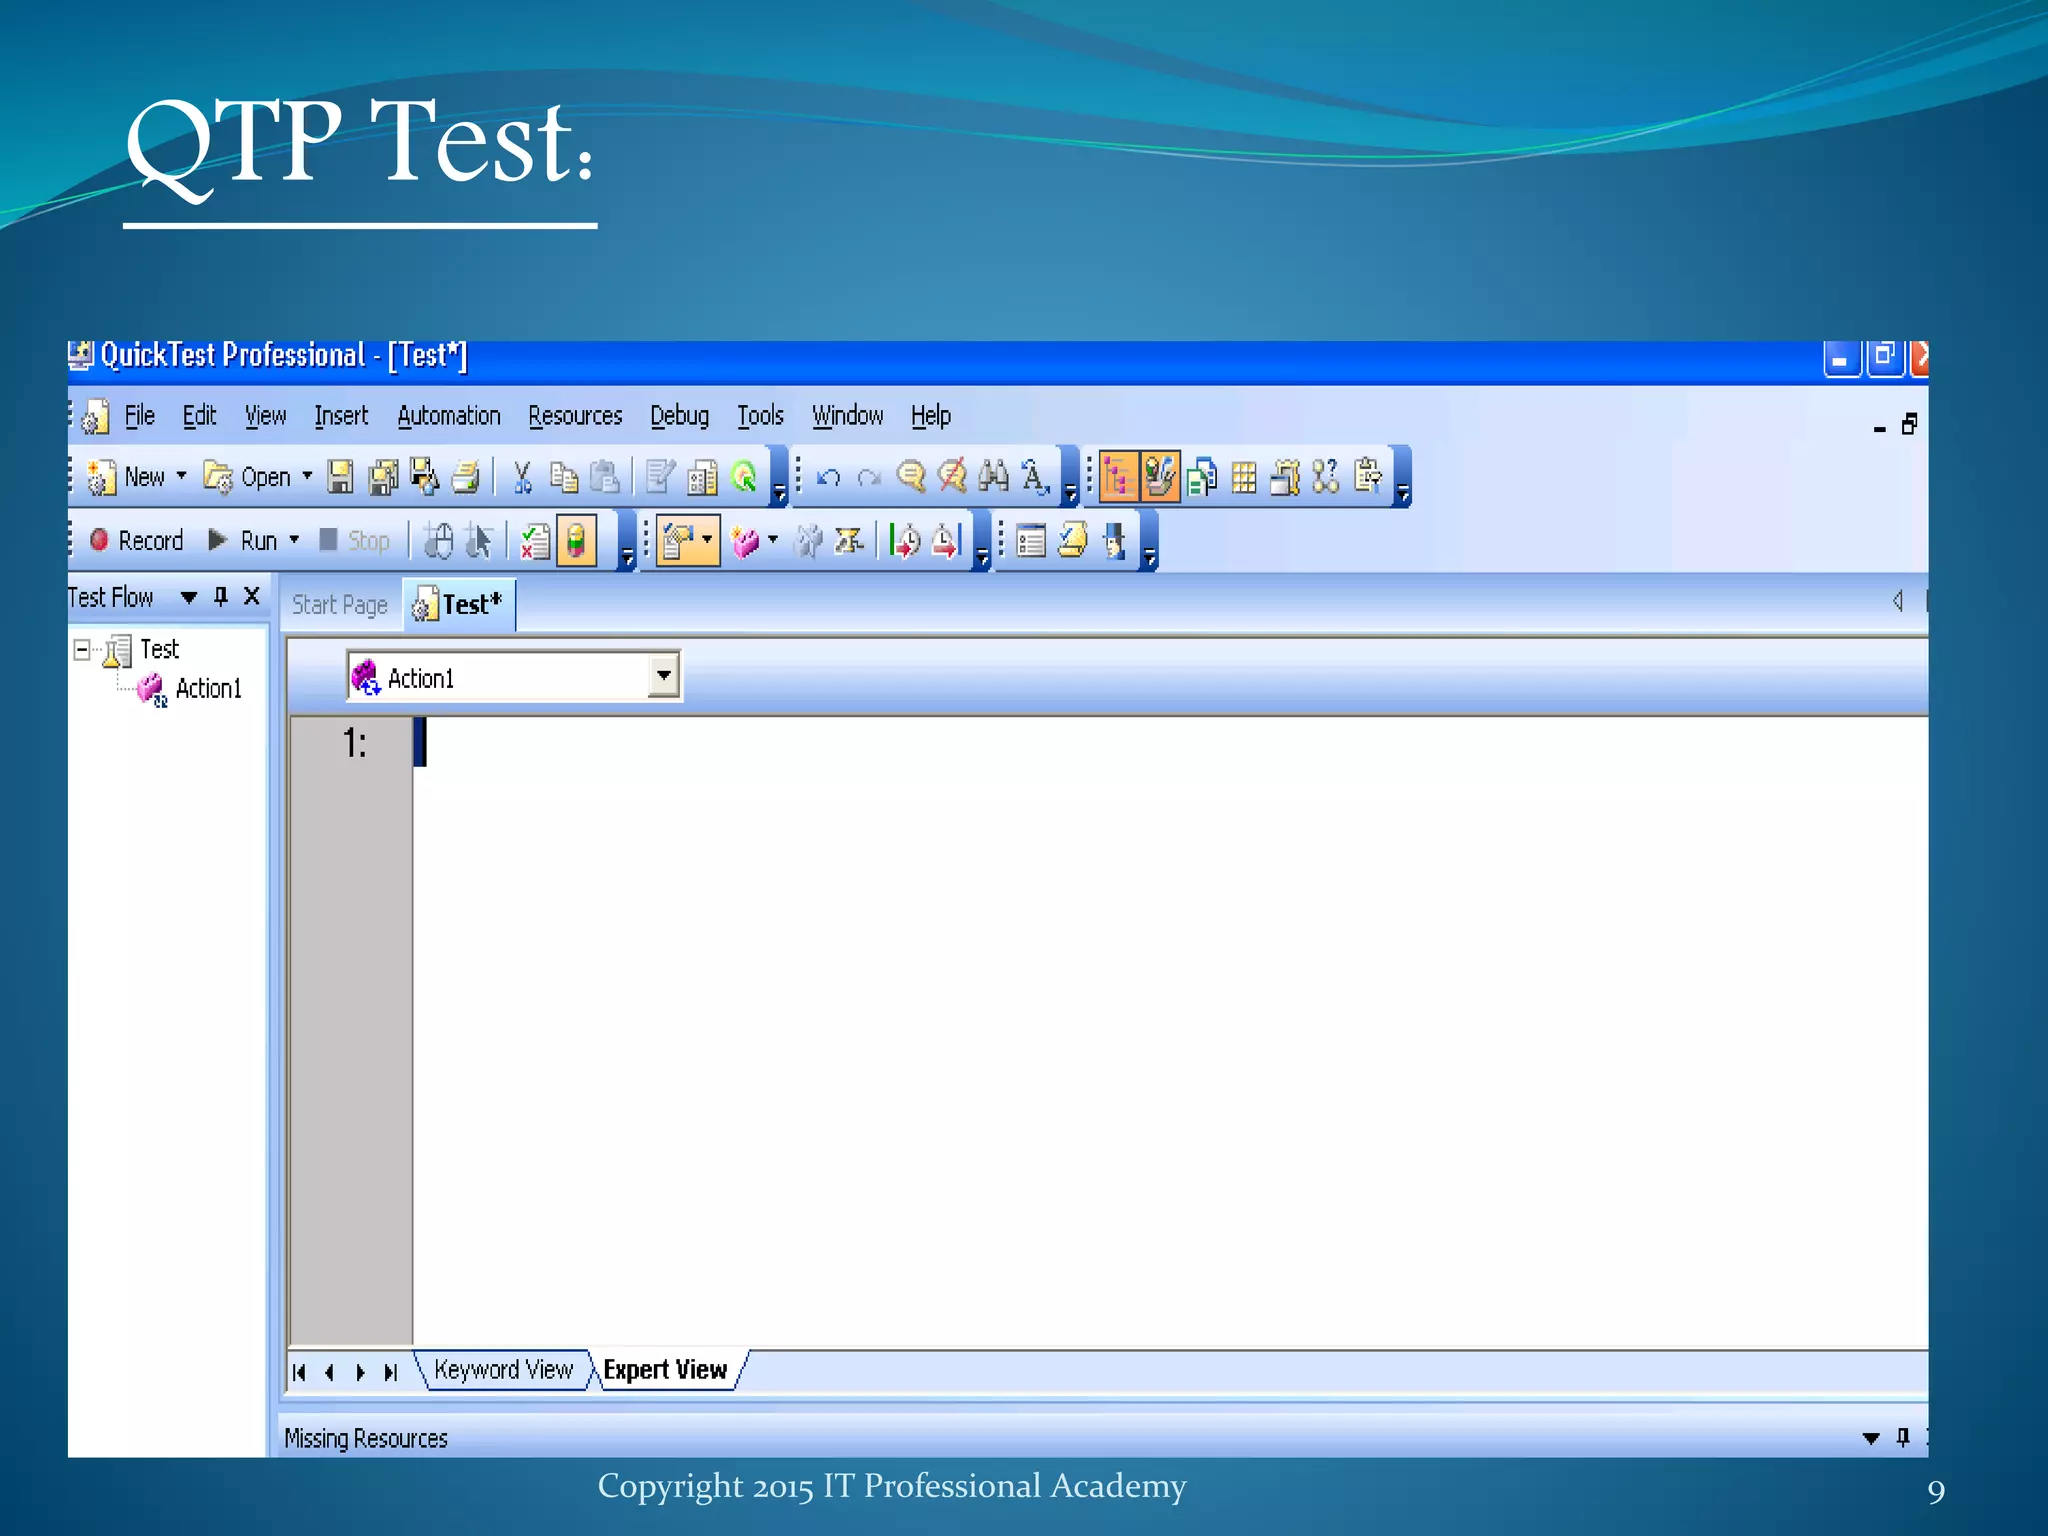Open the Missing Resources panel menu arrow
This screenshot has width=2048, height=1536.
[x=1871, y=1438]
